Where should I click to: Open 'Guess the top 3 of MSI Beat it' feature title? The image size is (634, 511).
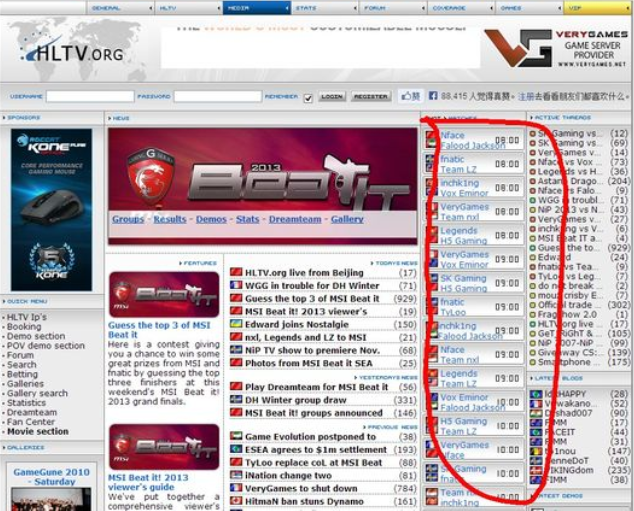tap(159, 330)
